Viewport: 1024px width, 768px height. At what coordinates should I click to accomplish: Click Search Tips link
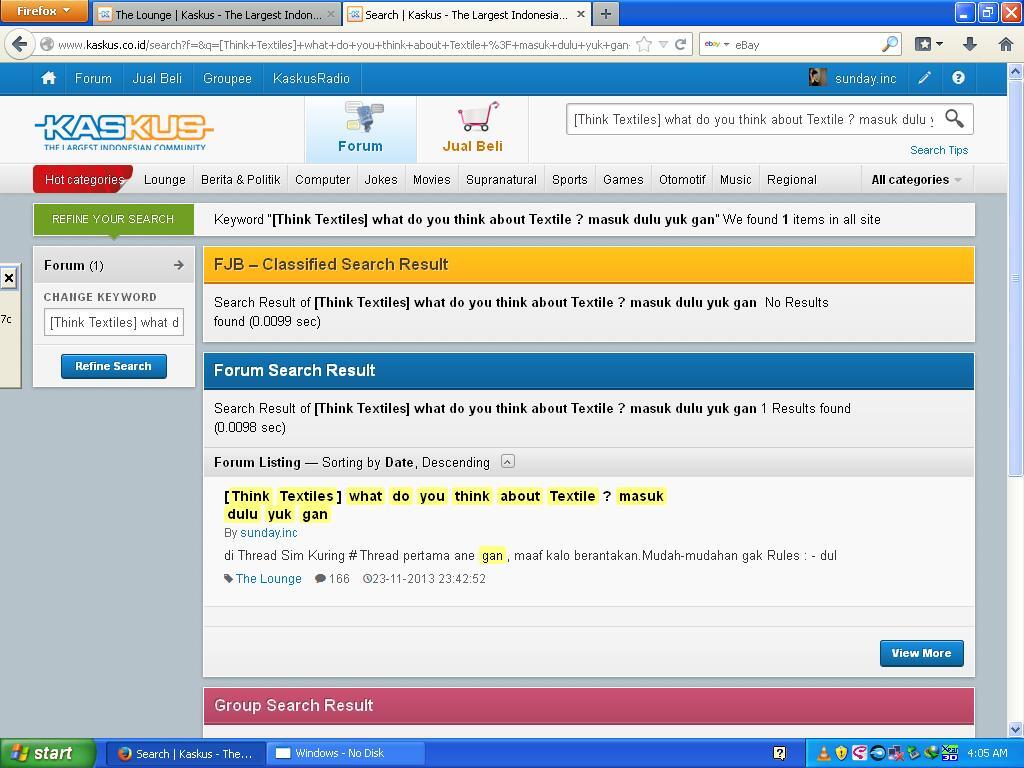tap(939, 150)
